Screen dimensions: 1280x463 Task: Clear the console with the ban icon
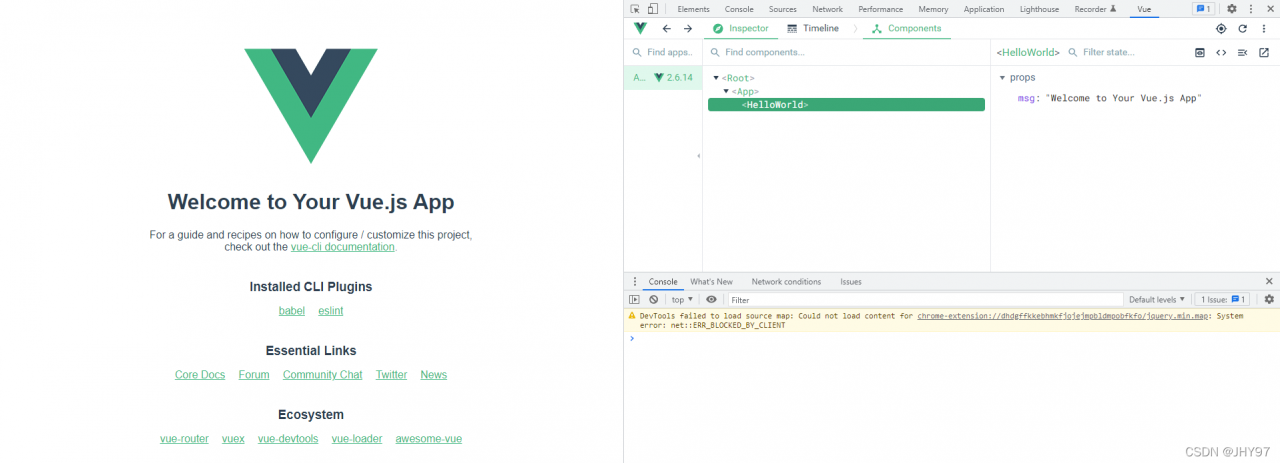[653, 299]
